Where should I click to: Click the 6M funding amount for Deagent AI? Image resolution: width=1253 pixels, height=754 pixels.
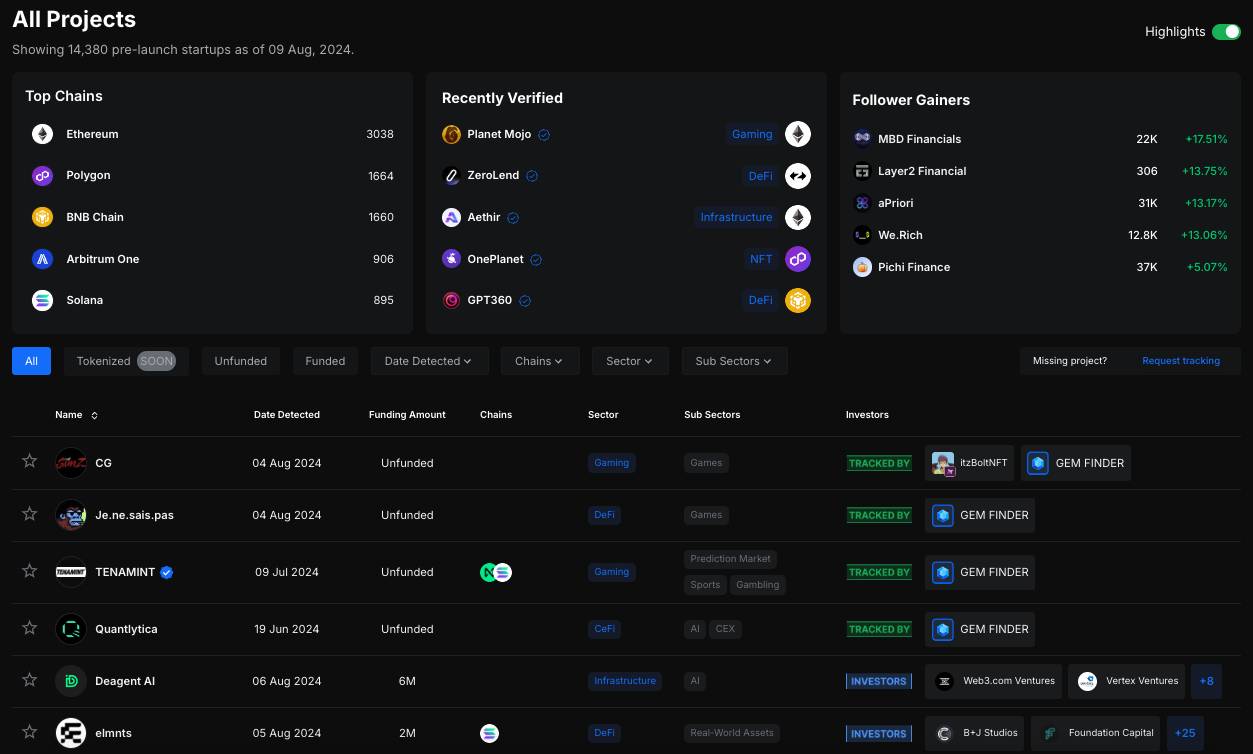click(407, 681)
